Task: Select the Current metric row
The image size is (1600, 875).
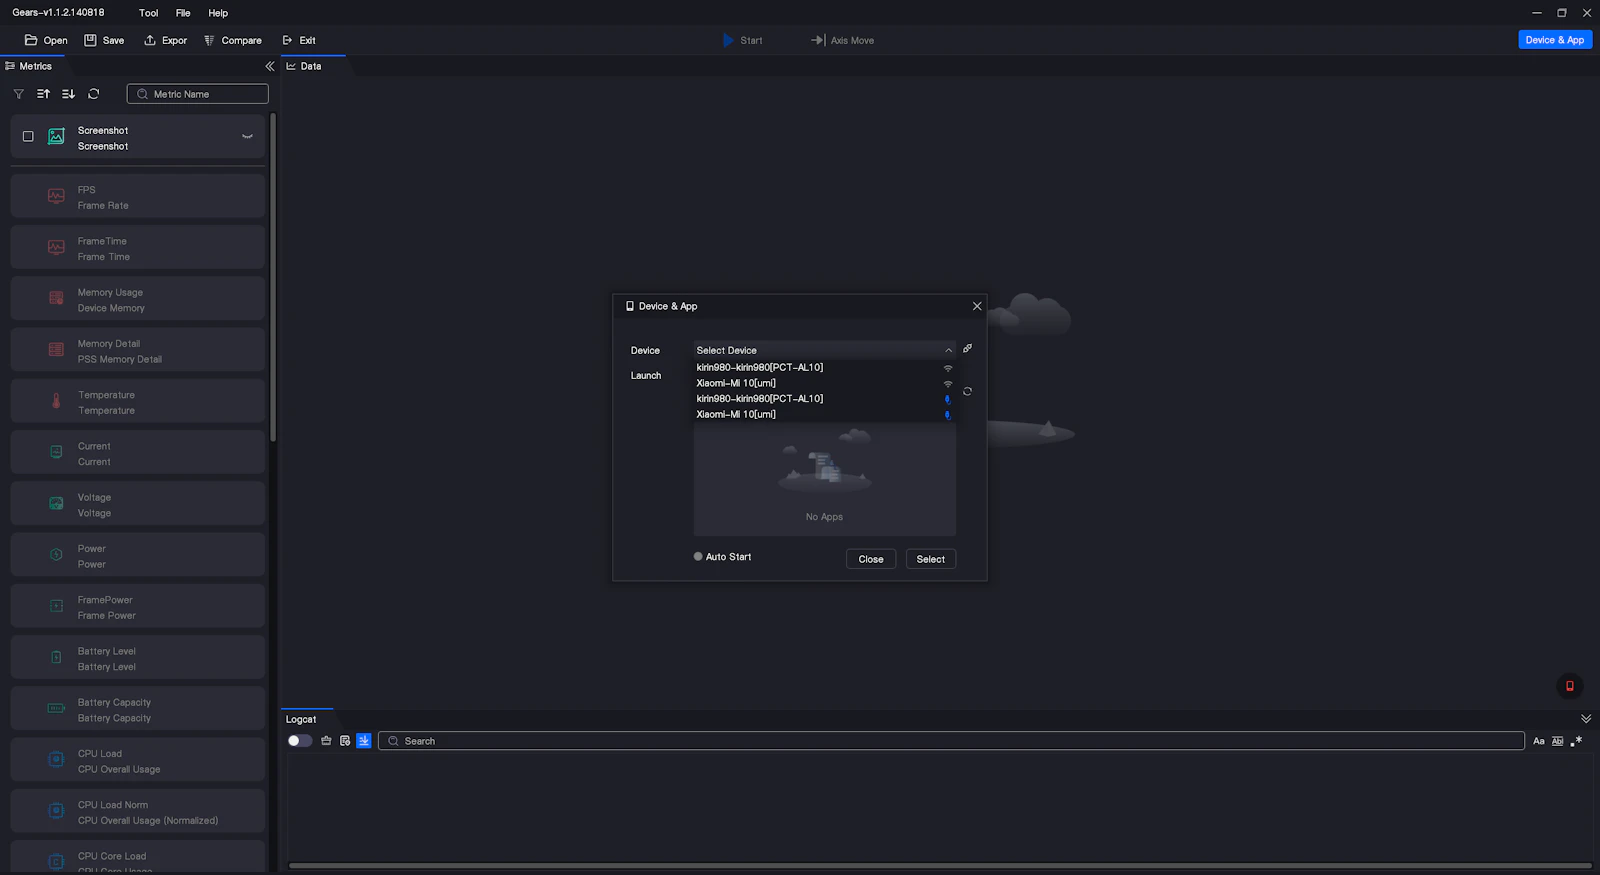Action: 138,453
